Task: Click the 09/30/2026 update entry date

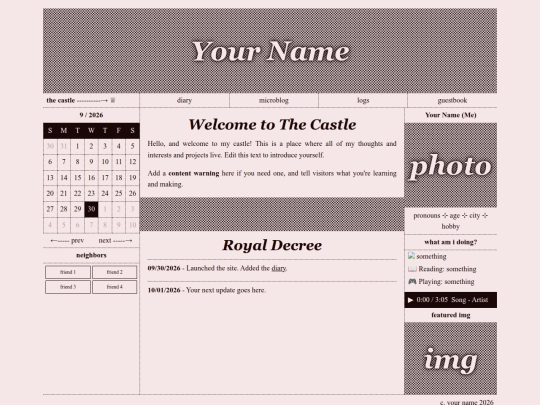Action: pyautogui.click(x=164, y=268)
